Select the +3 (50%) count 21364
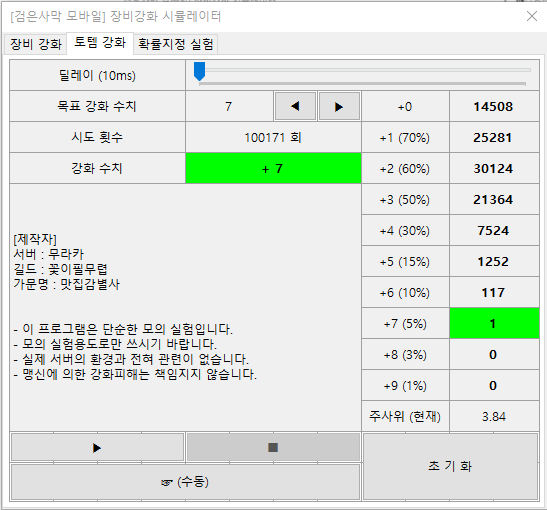The width and height of the screenshot is (547, 510). point(494,199)
